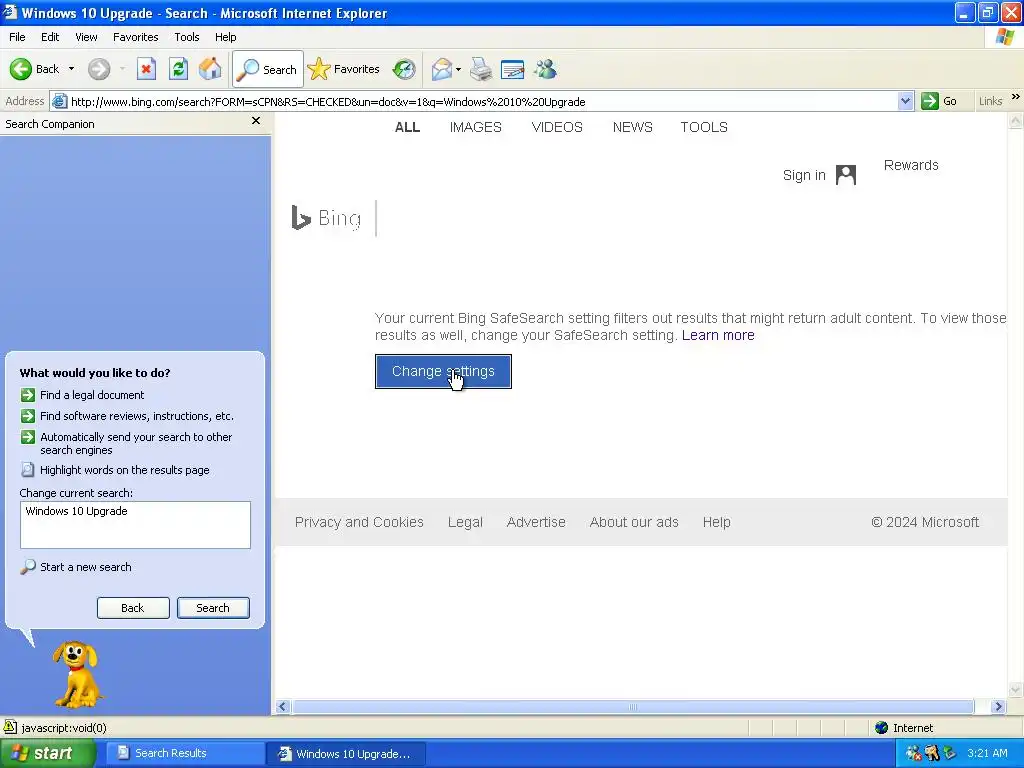1024x768 pixels.
Task: Select the ALL results tab
Action: pos(408,127)
